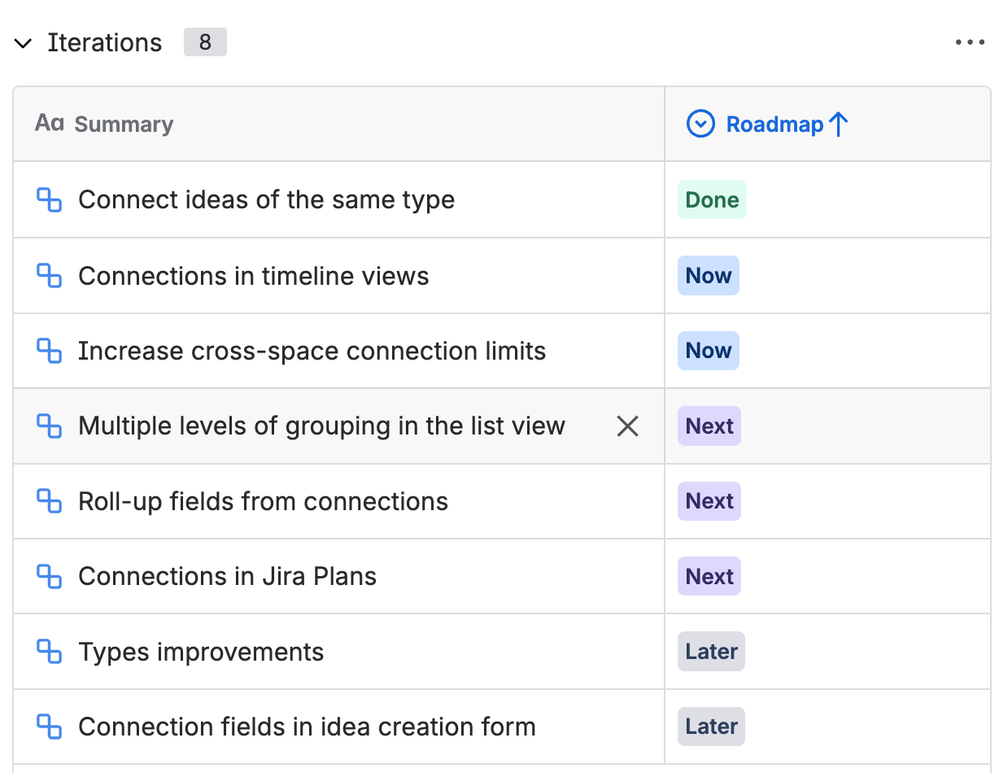Click icon beside Connection fields in idea creation form
Image resolution: width=999 pixels, height=773 pixels.
tap(49, 727)
